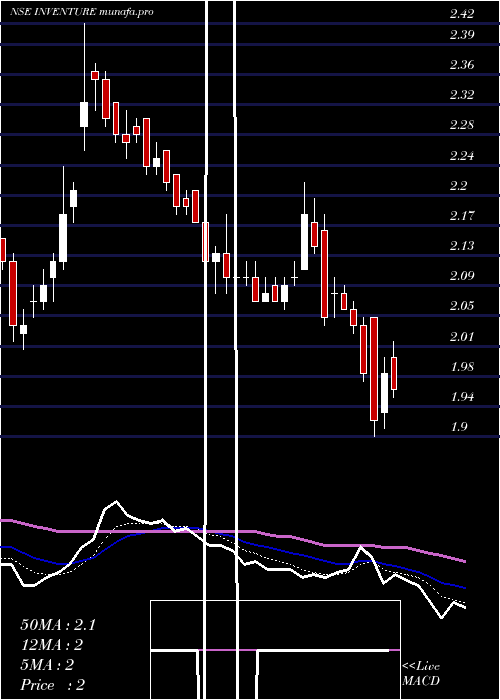The width and height of the screenshot is (500, 700).
Task: Click the 2.05 price axis label
Action: tap(462, 306)
